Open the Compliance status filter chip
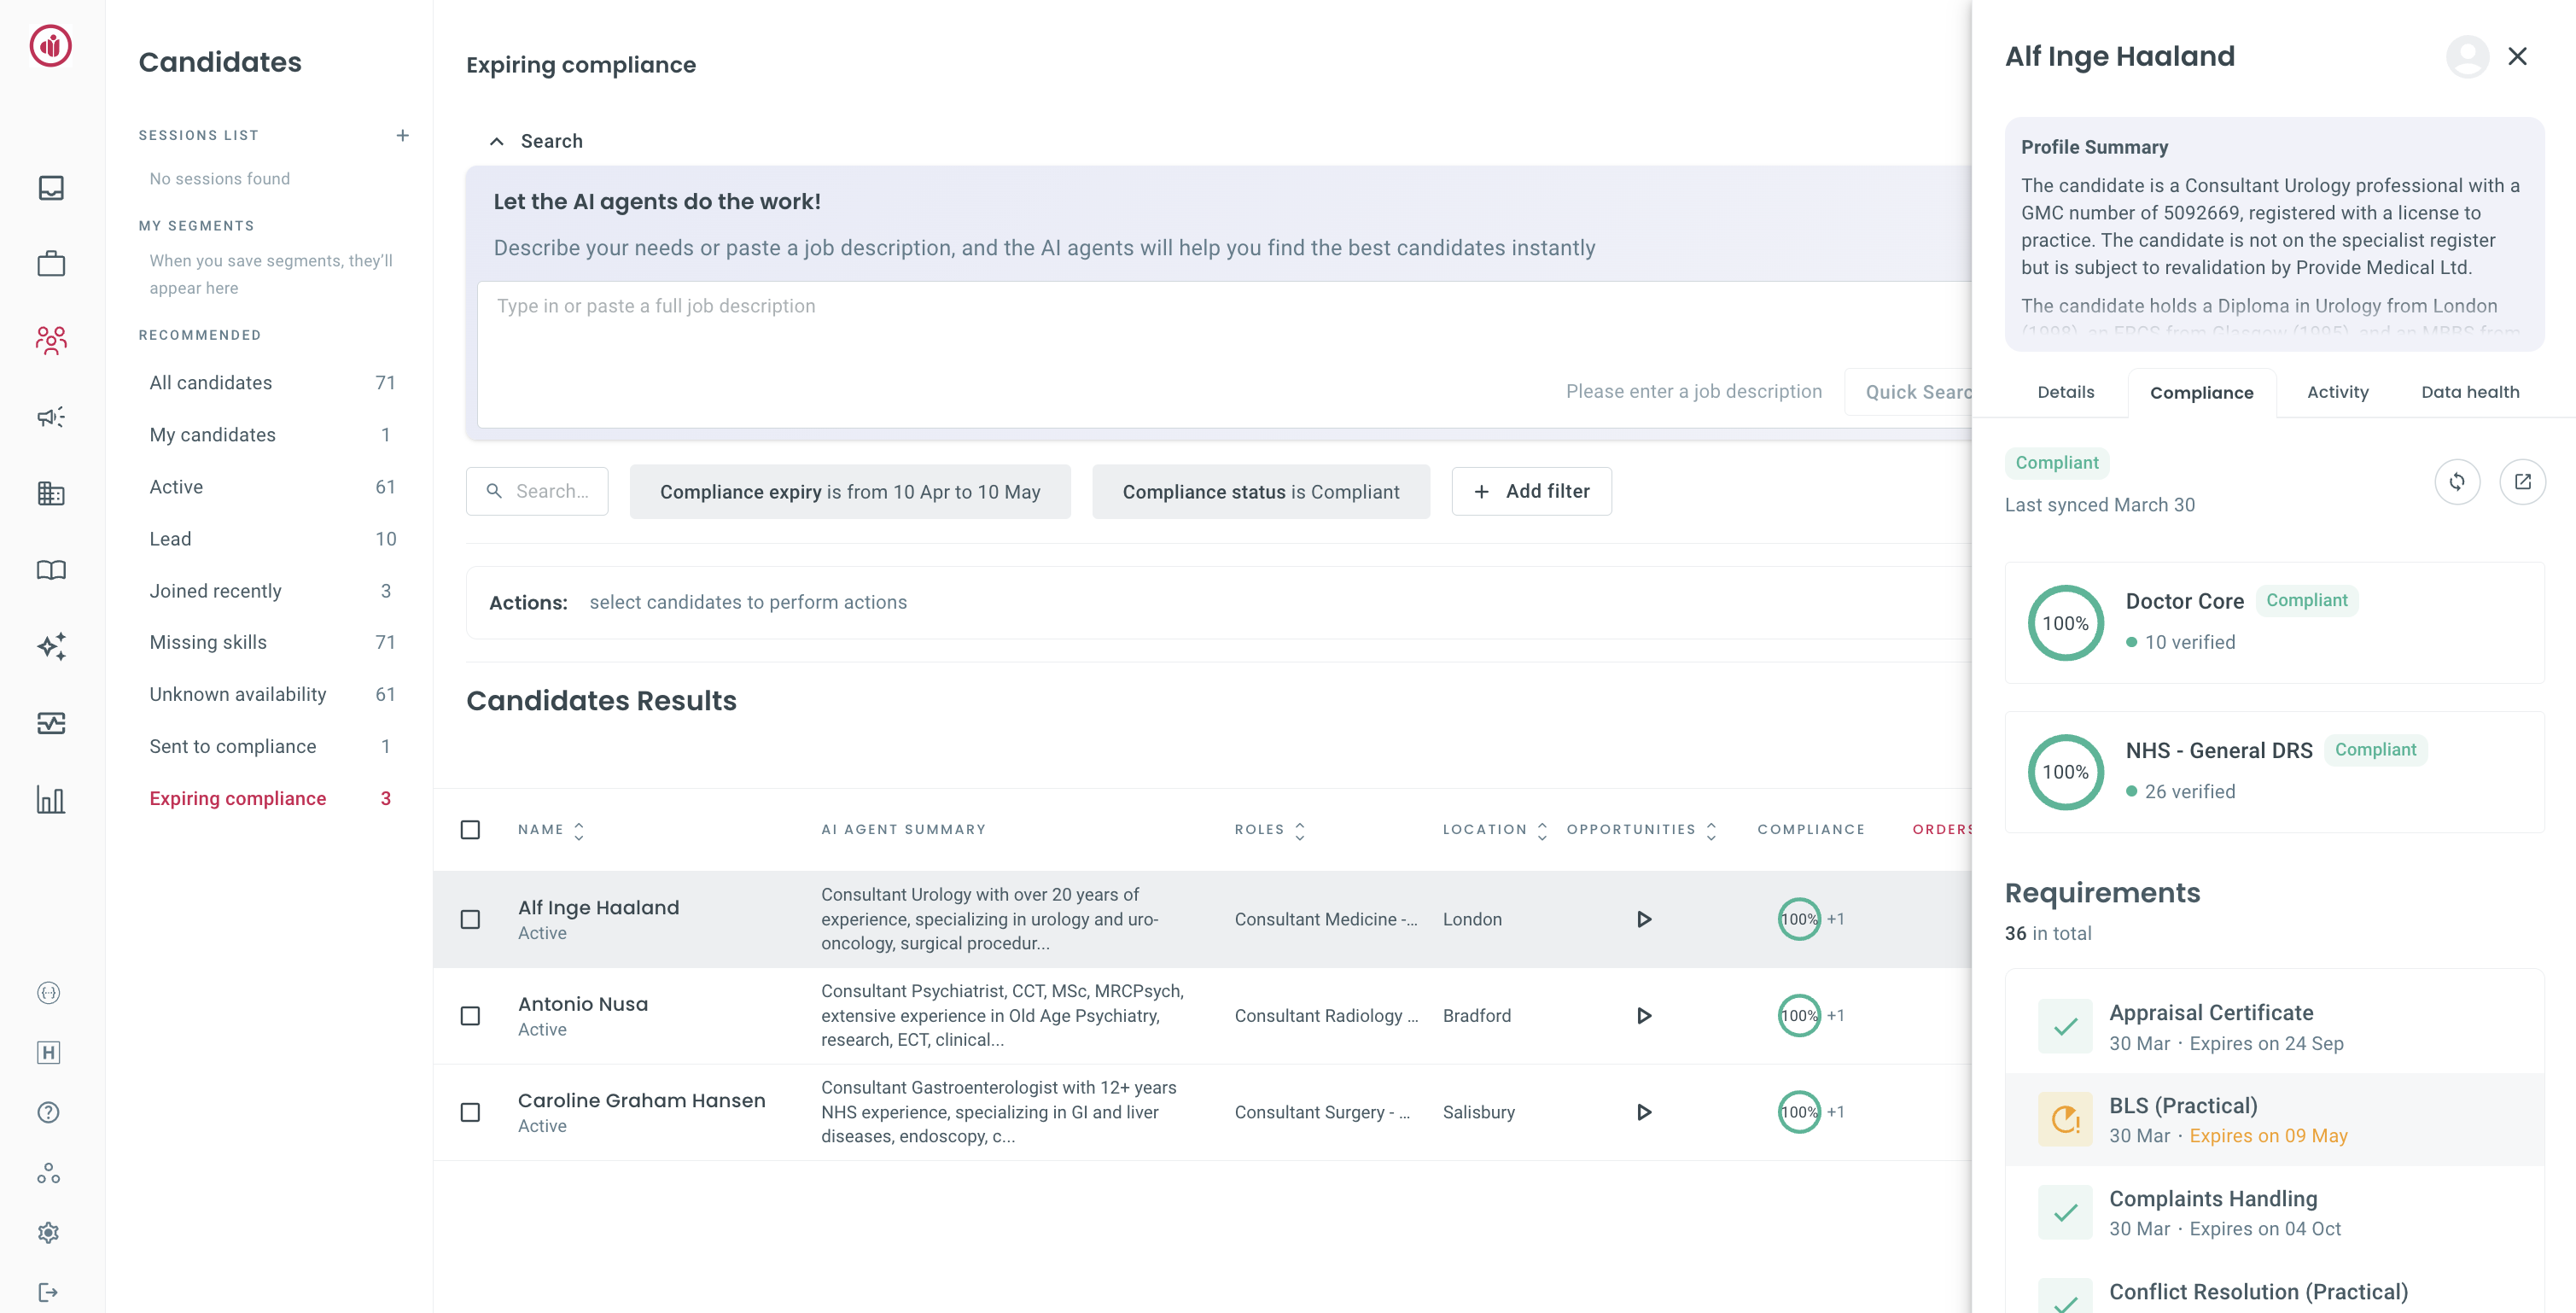2576x1313 pixels. point(1260,492)
